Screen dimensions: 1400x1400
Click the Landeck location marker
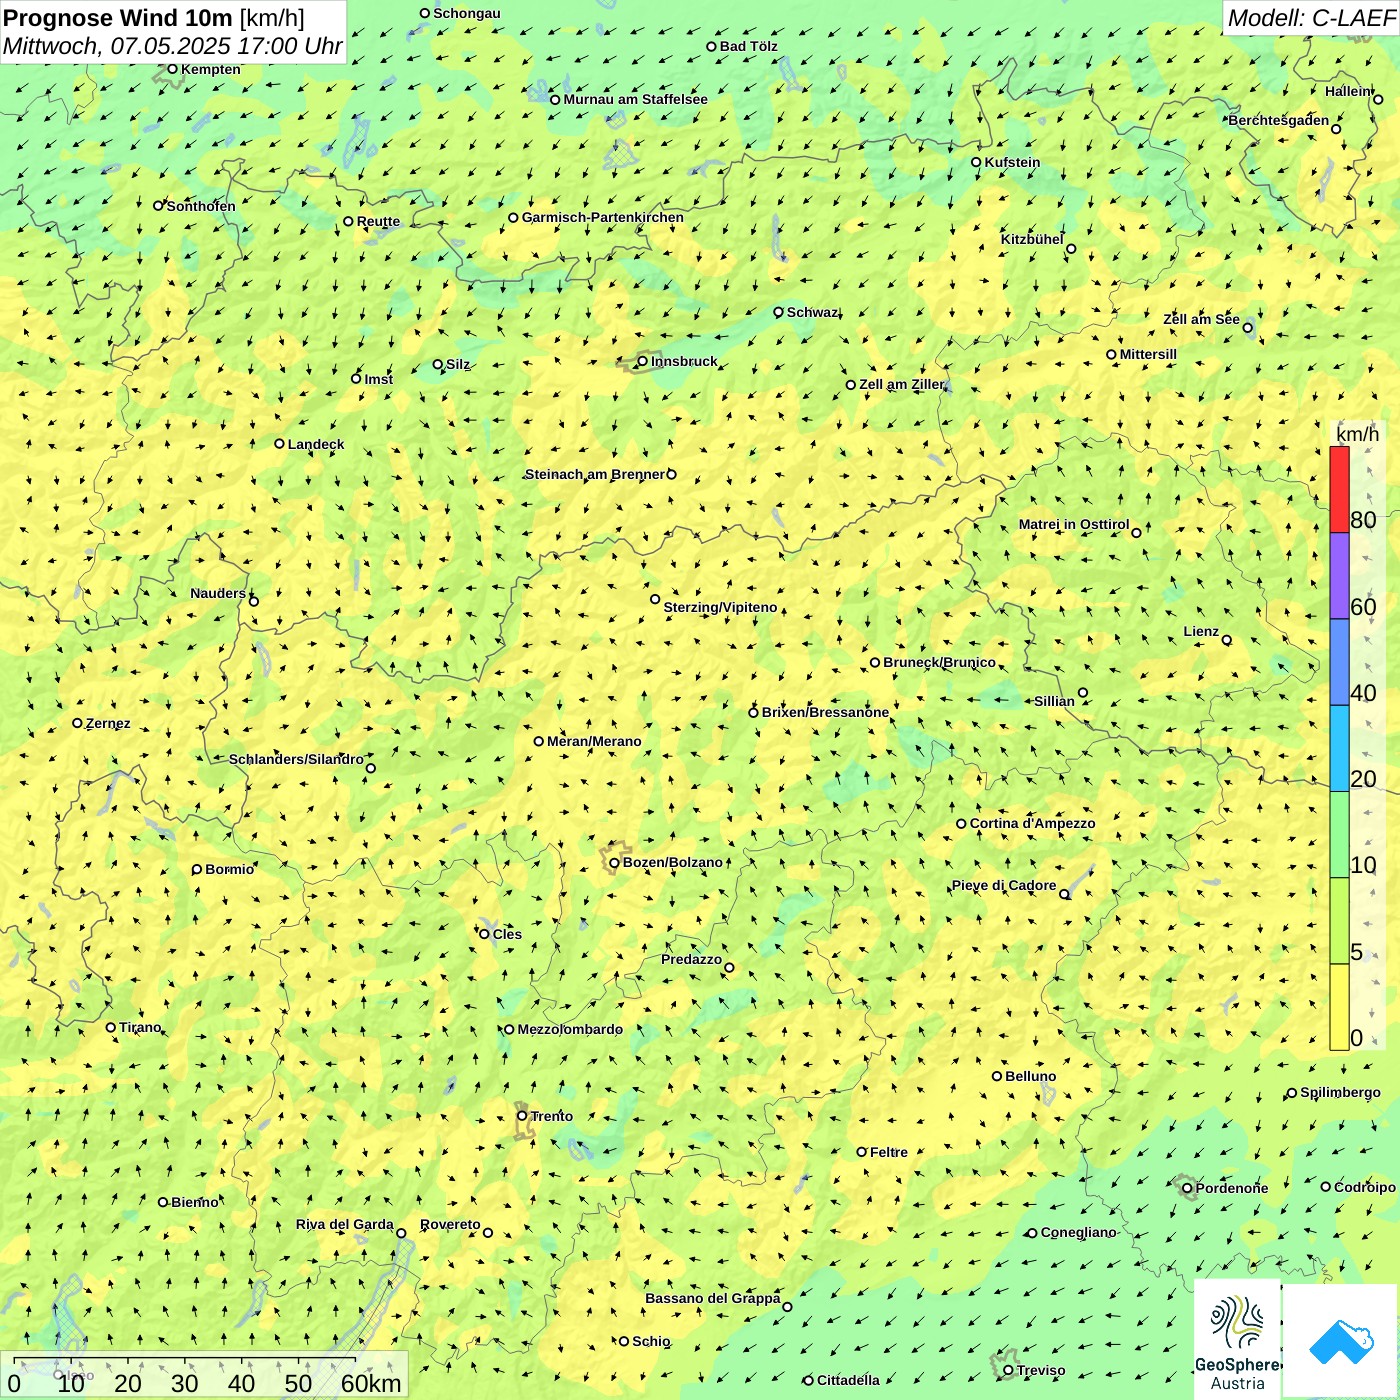tap(279, 444)
